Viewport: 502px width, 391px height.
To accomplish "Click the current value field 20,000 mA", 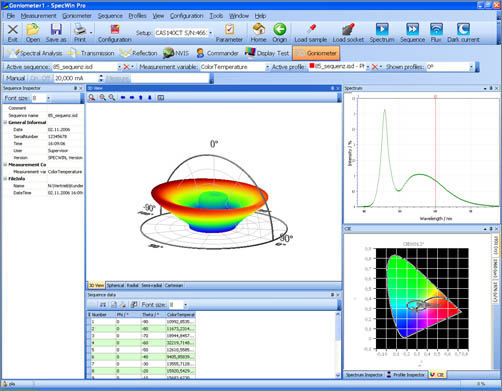I will [x=77, y=78].
